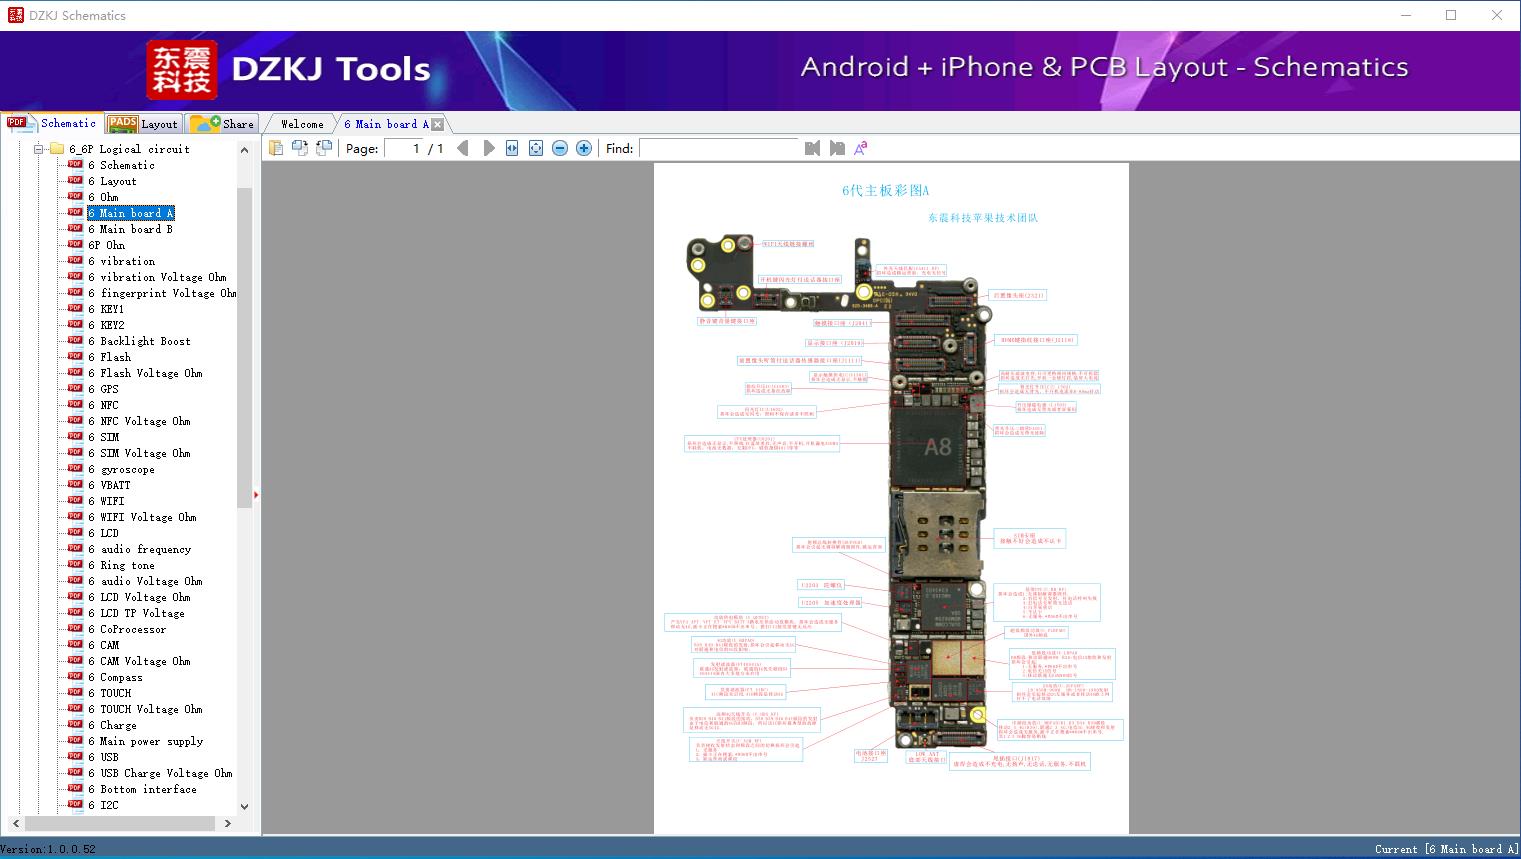The height and width of the screenshot is (859, 1521).
Task: Switch to the Schematic tab
Action: pos(52,123)
